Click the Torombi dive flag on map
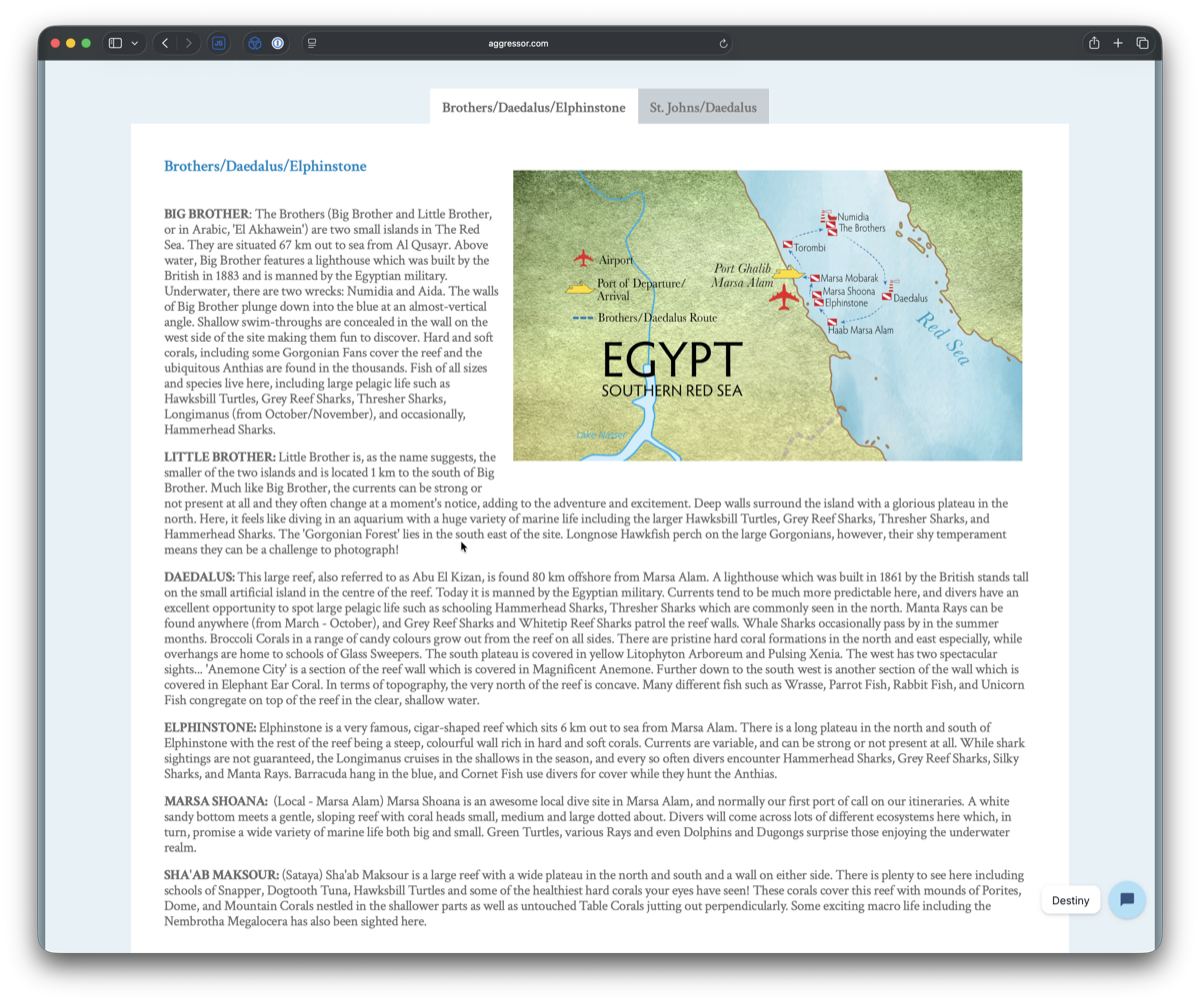1200x1003 pixels. pyautogui.click(x=787, y=246)
